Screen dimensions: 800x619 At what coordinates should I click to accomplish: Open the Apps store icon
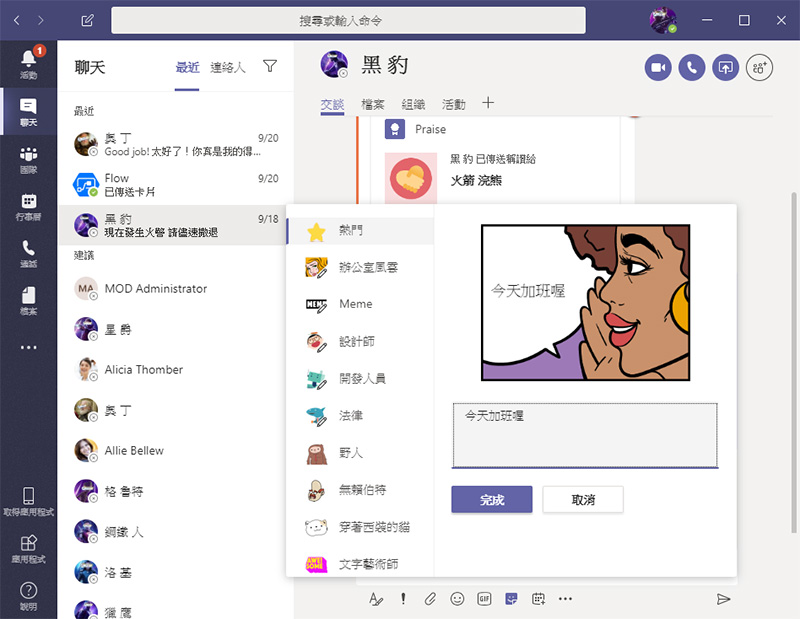point(29,549)
